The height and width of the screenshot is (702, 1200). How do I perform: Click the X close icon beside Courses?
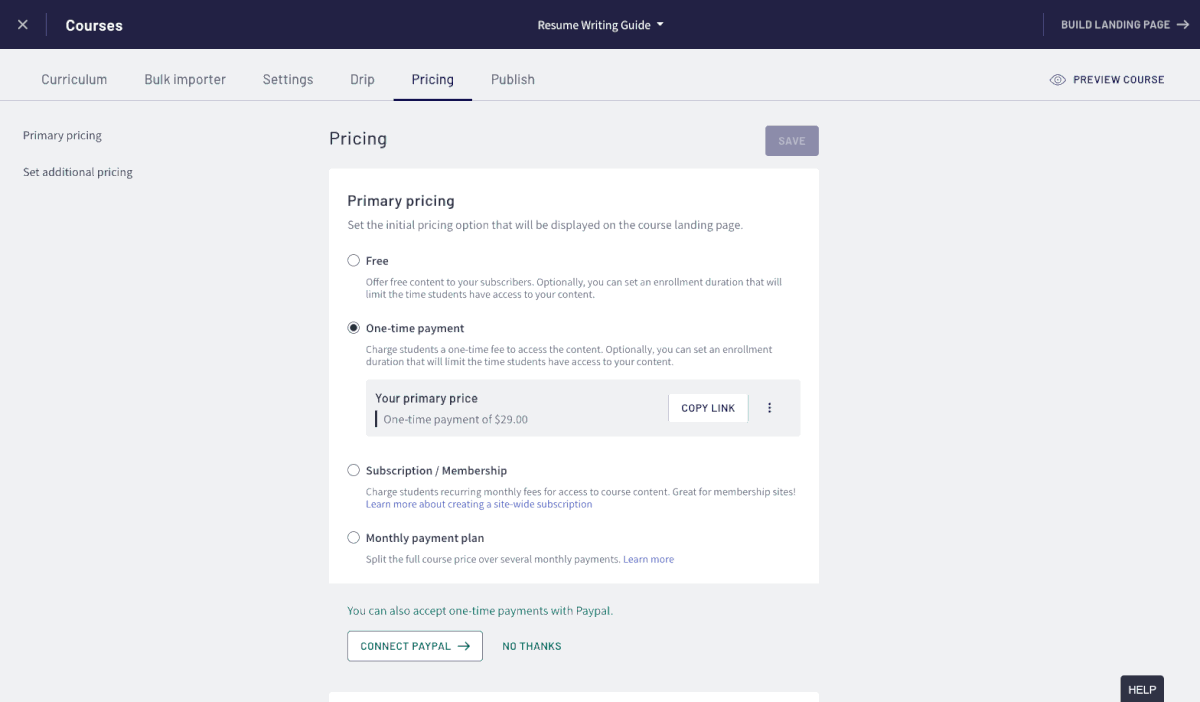(23, 25)
